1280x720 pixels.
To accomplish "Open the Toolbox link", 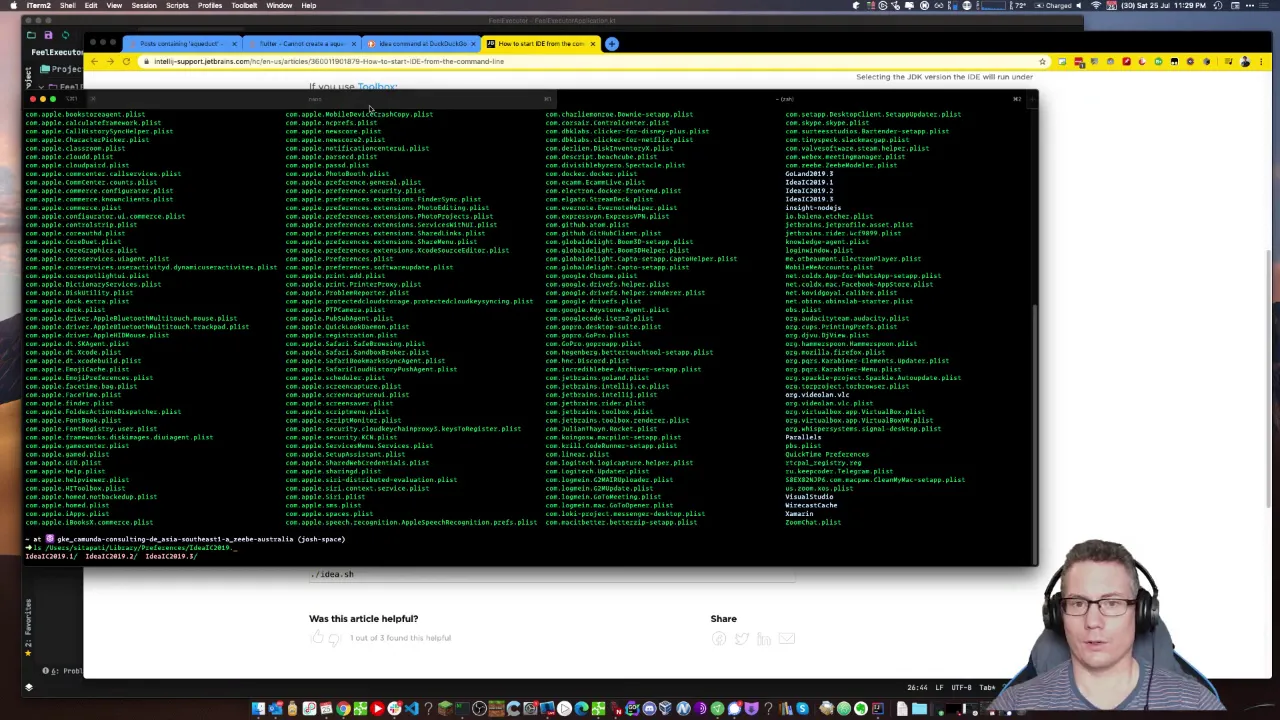I will (x=376, y=87).
